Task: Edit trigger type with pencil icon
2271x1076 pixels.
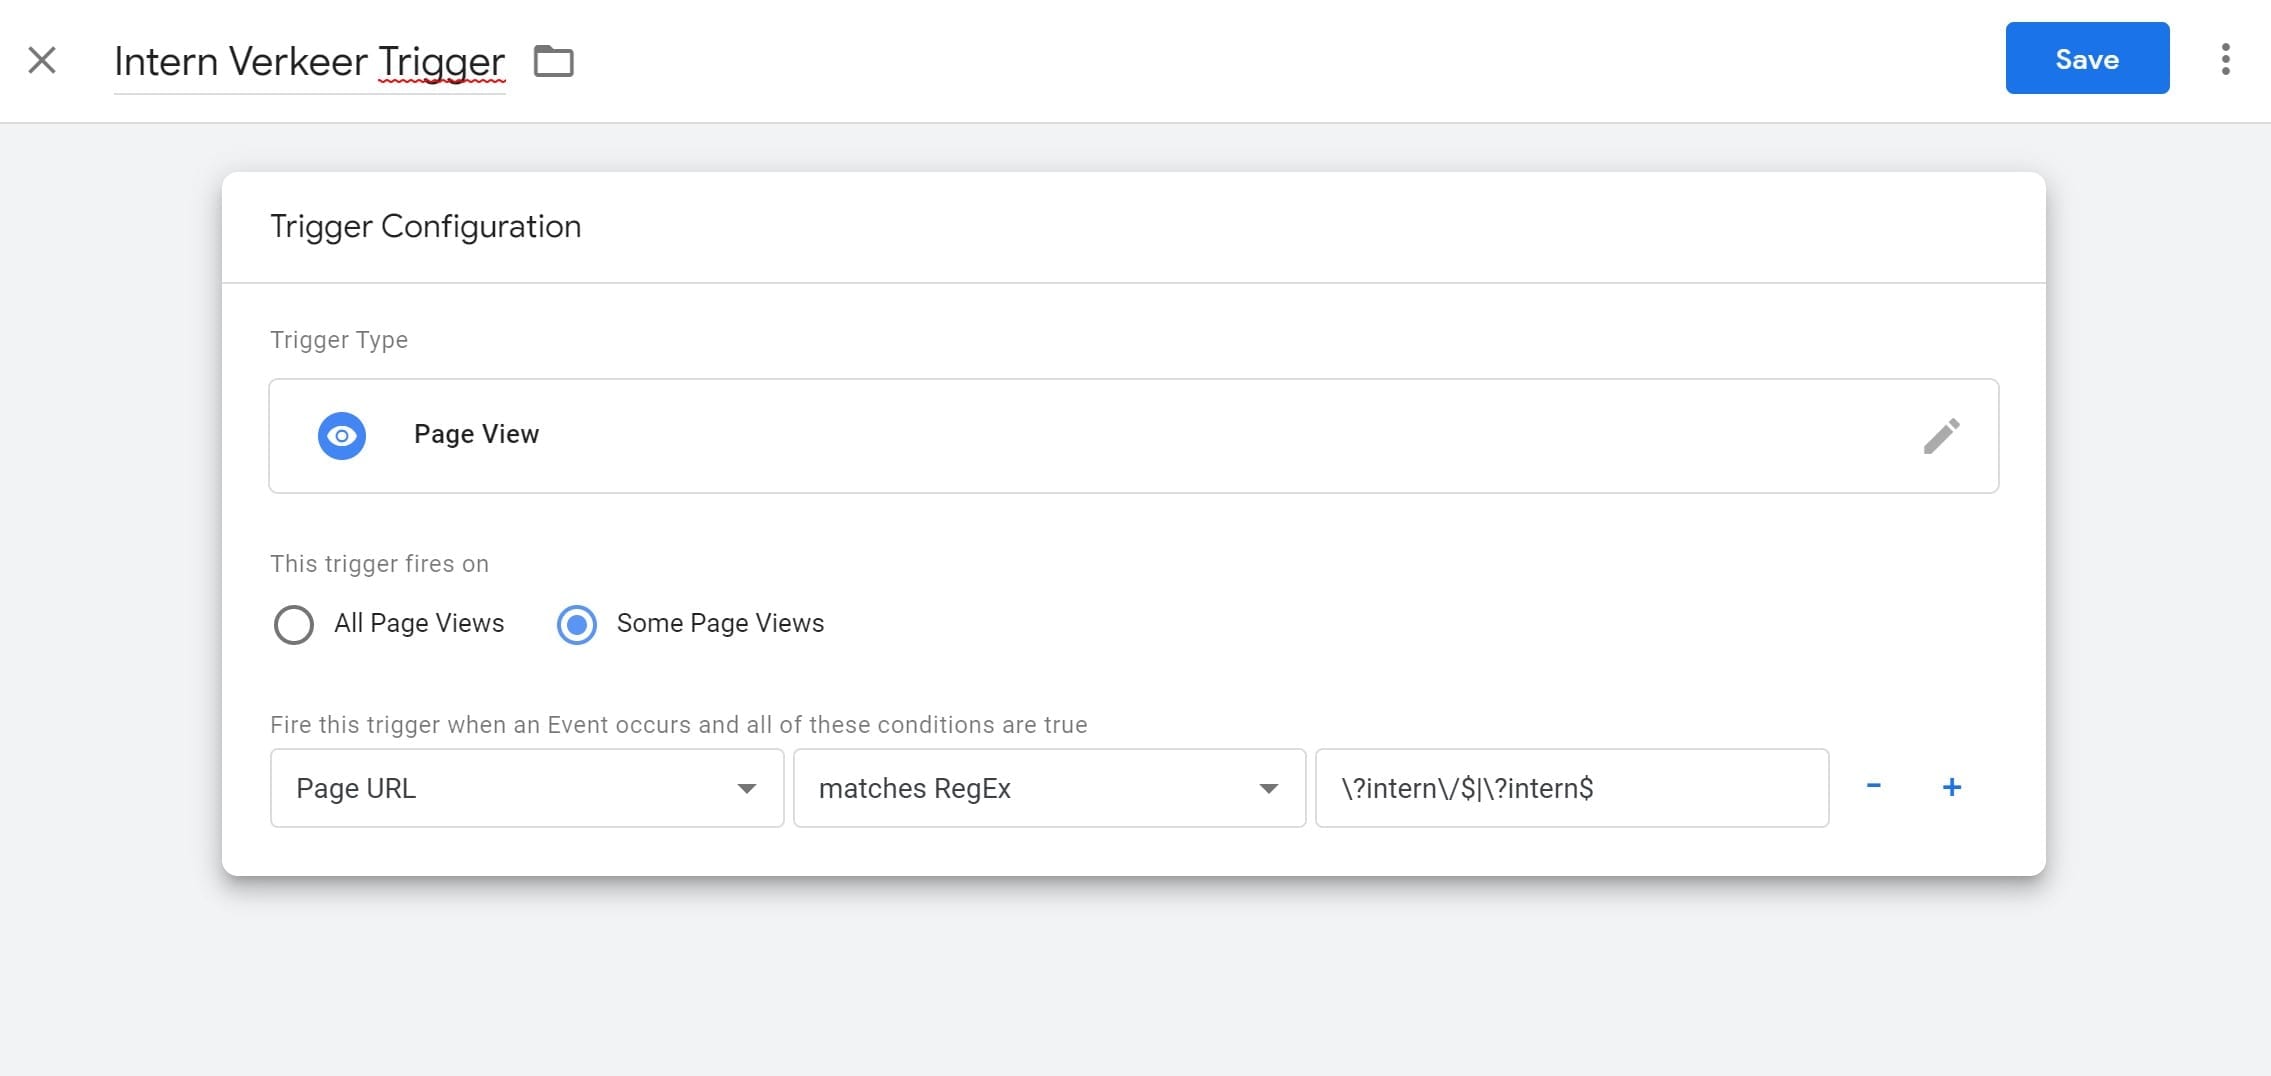Action: [1941, 436]
